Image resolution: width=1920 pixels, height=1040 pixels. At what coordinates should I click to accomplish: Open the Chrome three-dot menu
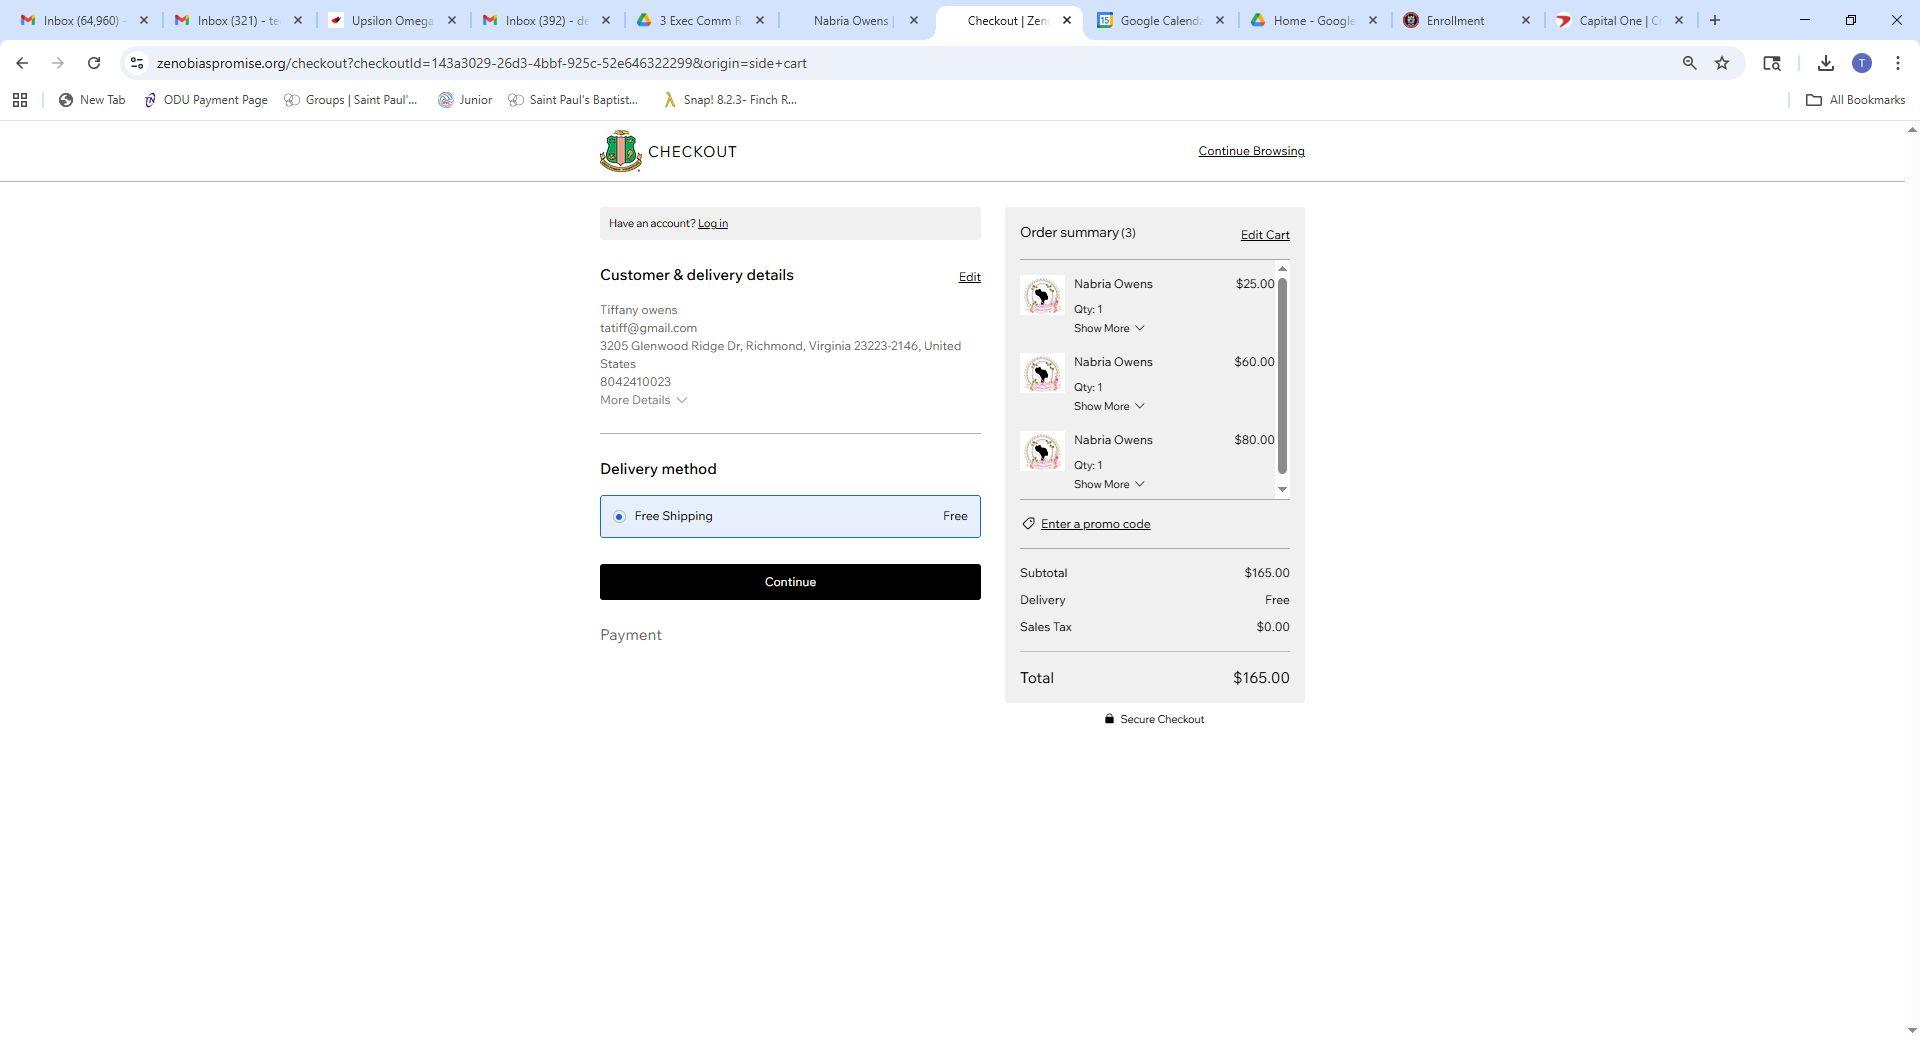coord(1897,63)
